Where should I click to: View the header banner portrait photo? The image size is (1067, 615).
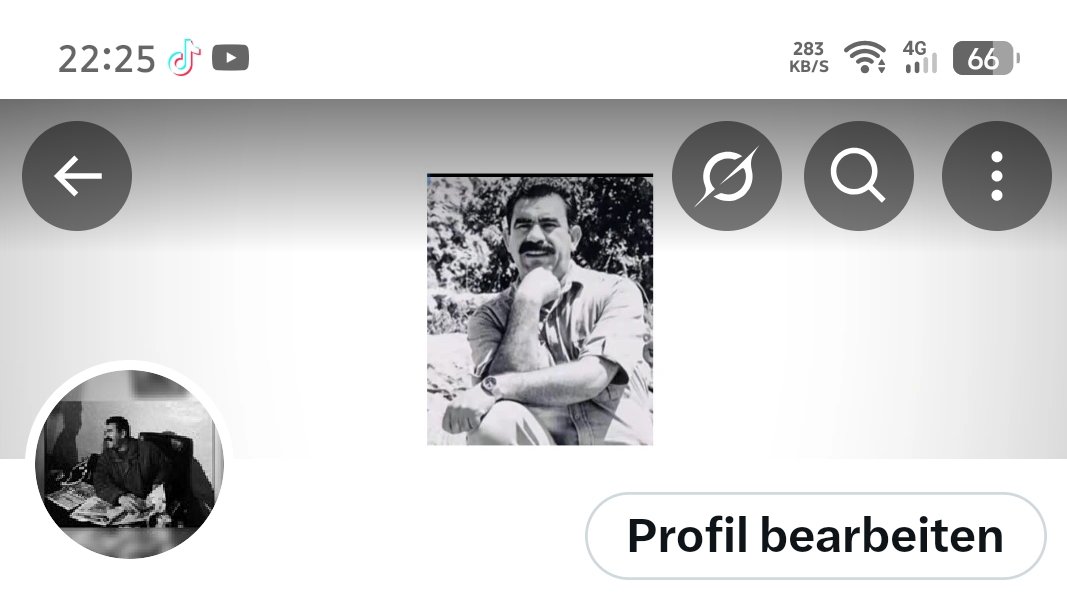540,310
